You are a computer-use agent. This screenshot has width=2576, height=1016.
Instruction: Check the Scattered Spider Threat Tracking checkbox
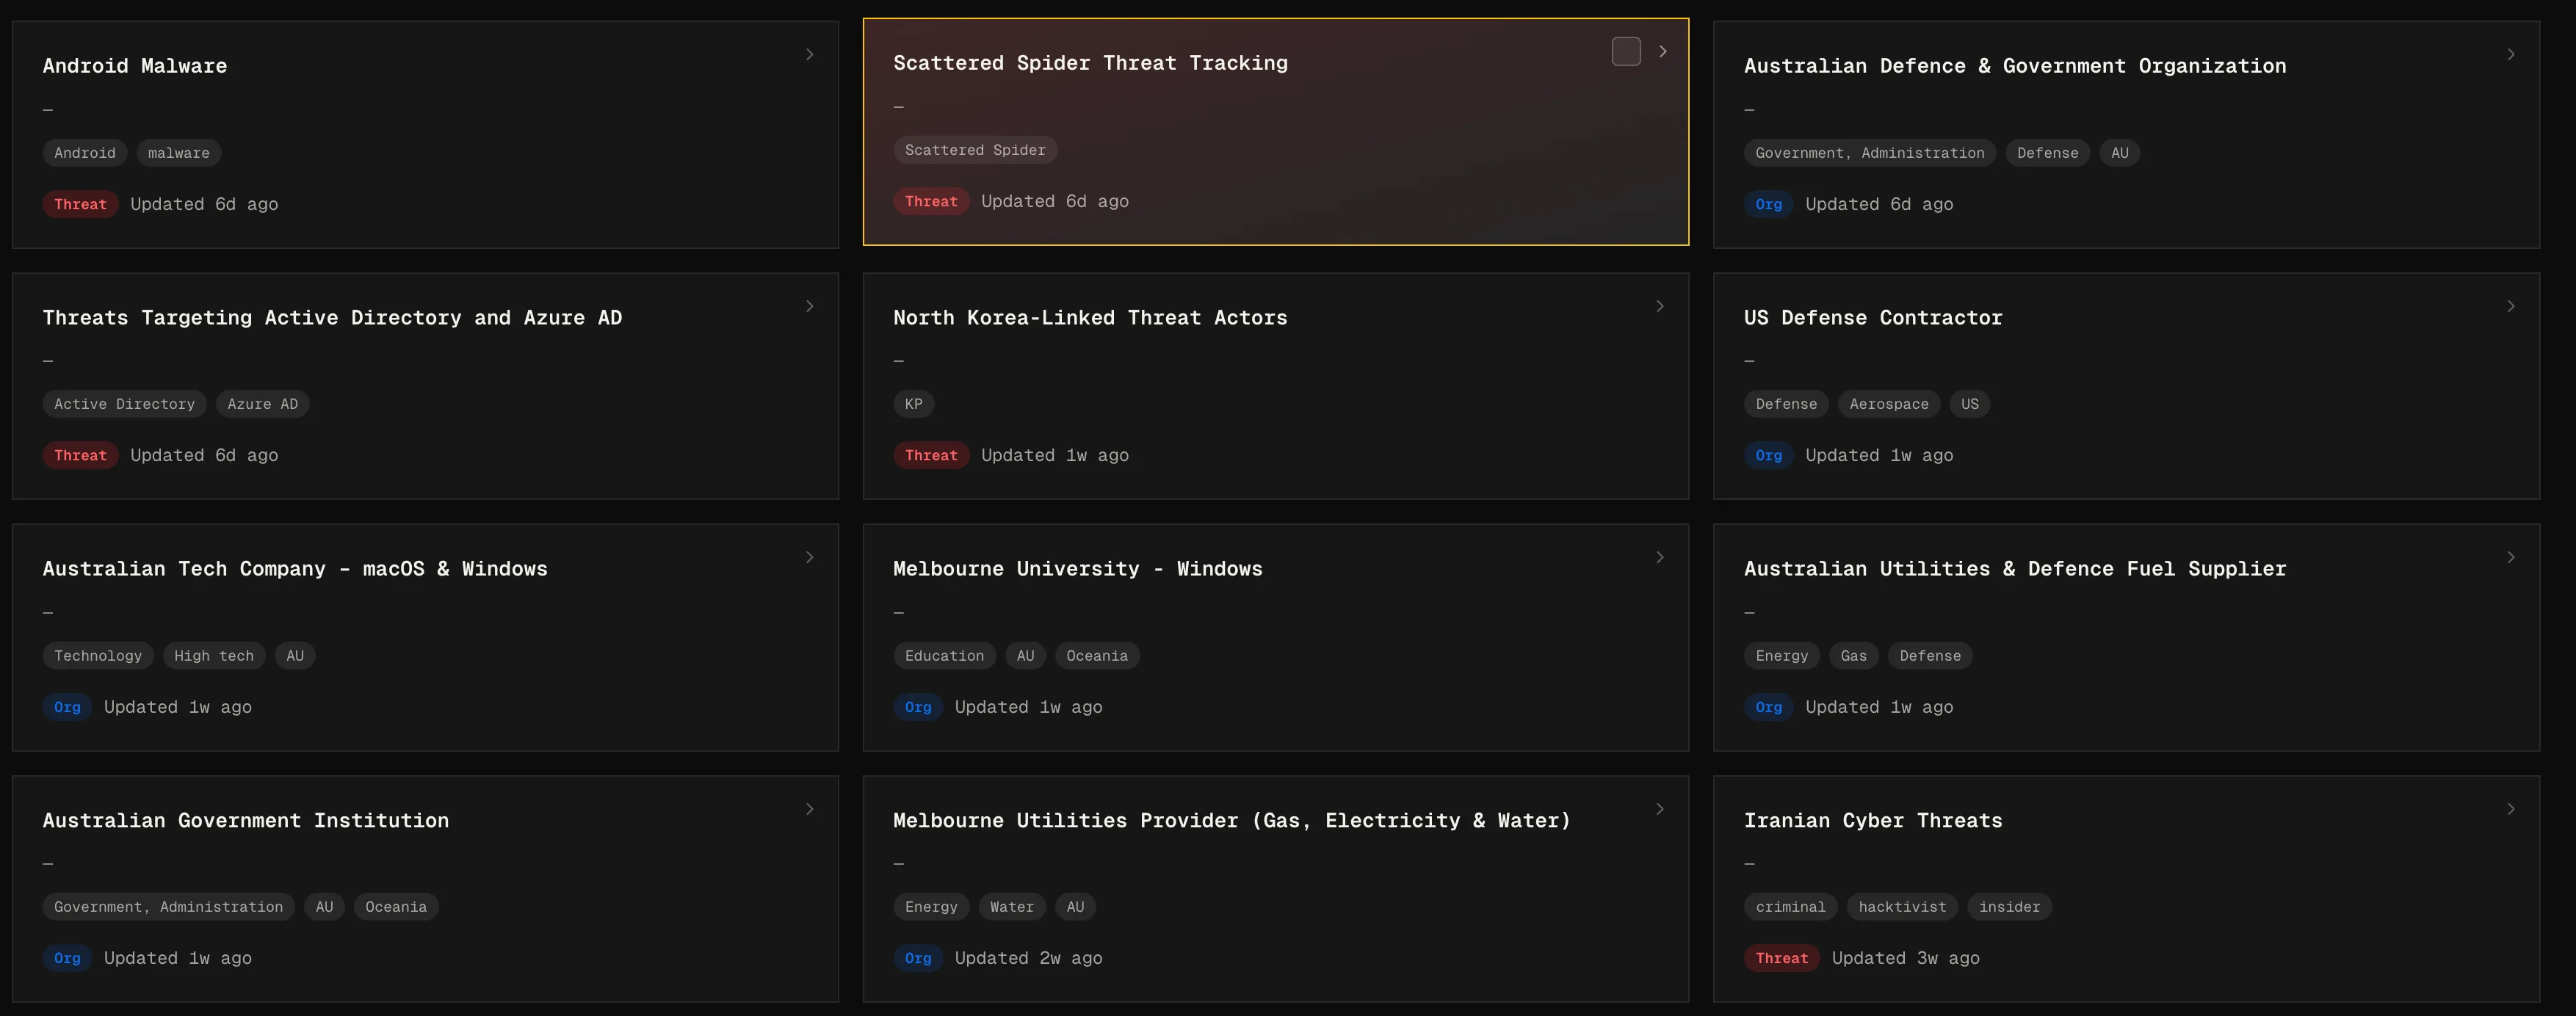pyautogui.click(x=1626, y=51)
